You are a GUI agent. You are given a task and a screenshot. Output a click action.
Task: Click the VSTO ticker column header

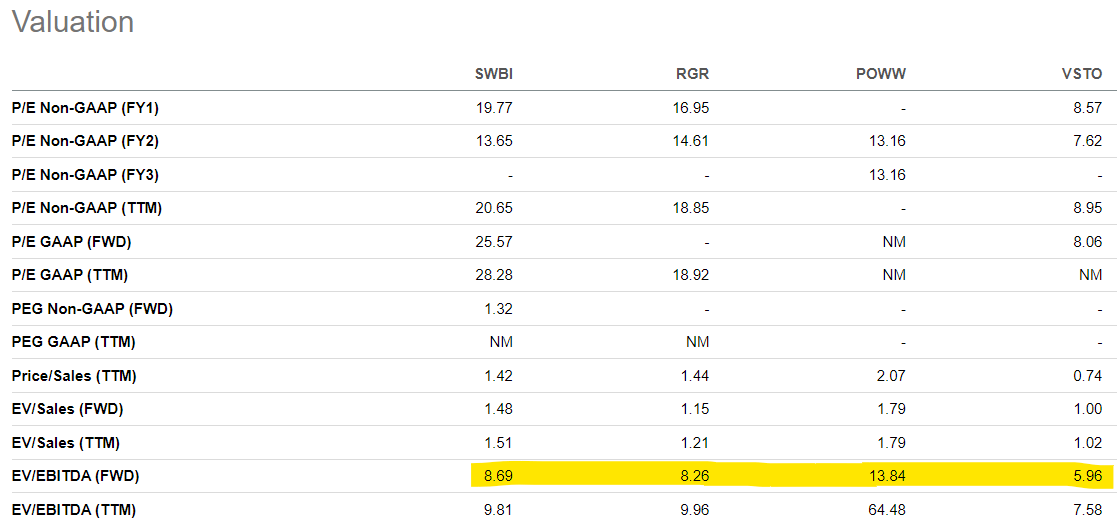1081,74
